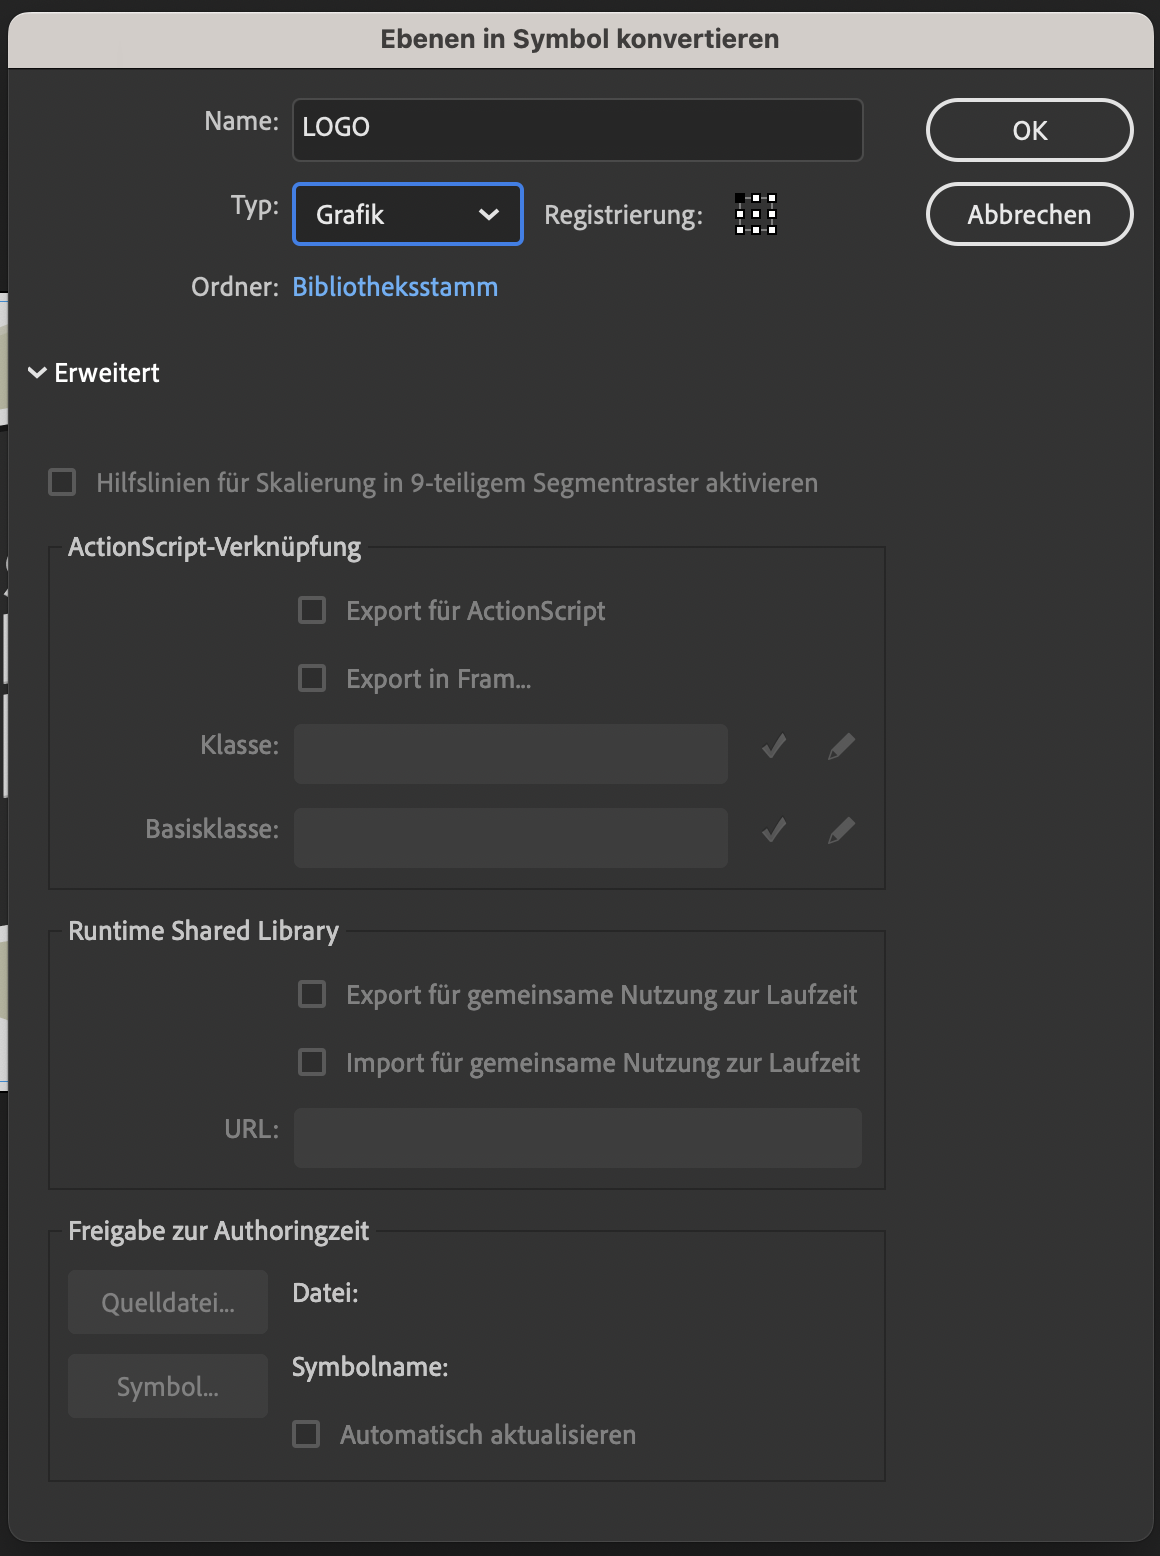Check Export für ActionScript
The width and height of the screenshot is (1160, 1556).
coord(312,610)
